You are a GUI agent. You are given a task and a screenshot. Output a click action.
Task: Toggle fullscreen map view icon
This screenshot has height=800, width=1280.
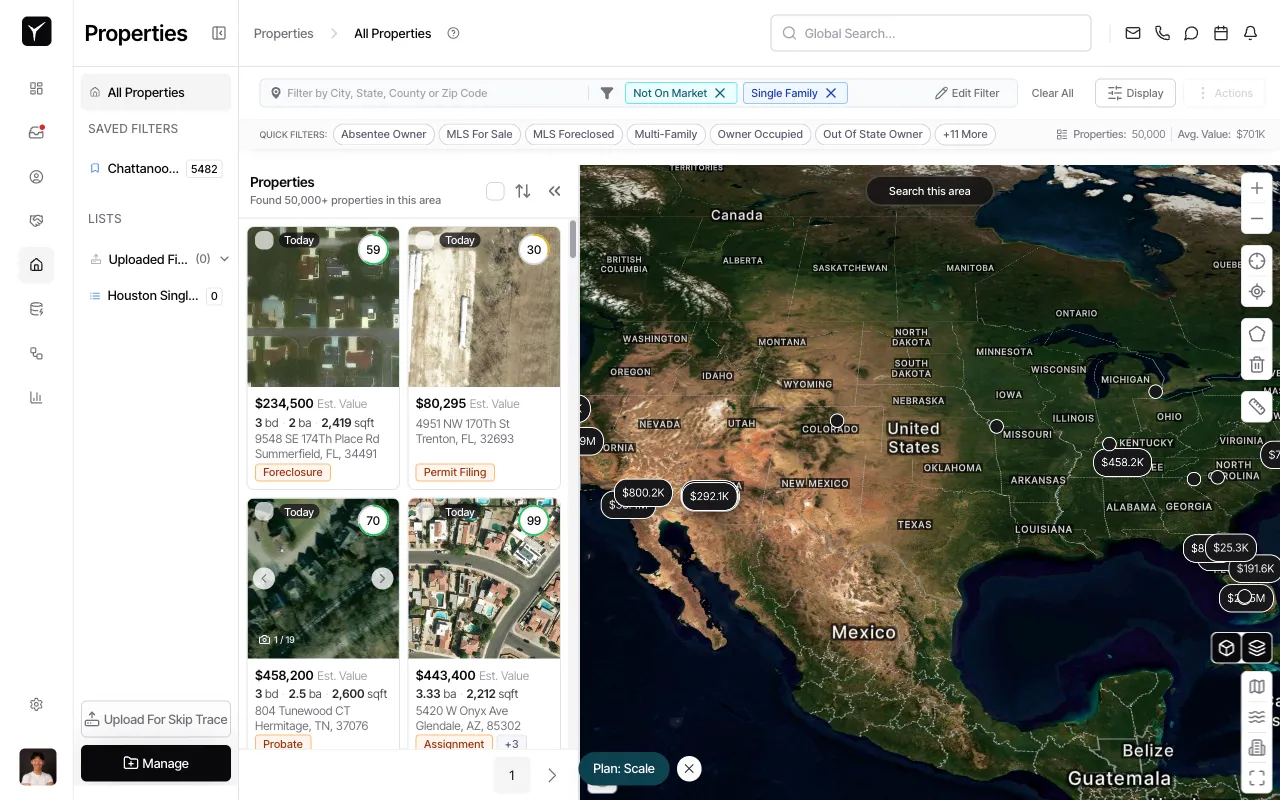[1257, 778]
